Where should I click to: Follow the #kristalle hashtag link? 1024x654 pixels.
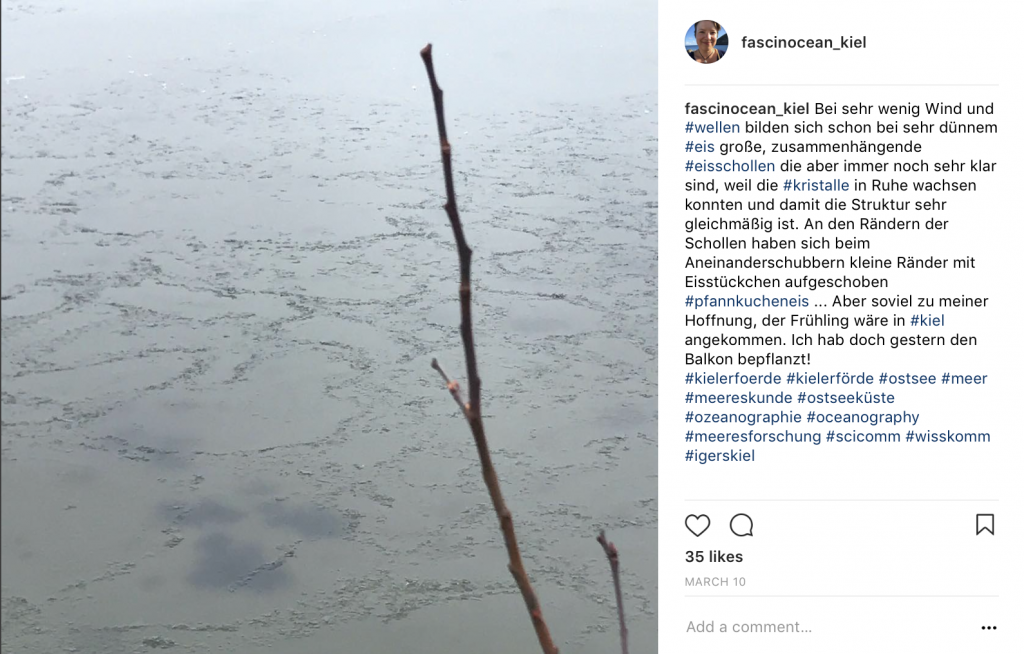click(x=816, y=185)
